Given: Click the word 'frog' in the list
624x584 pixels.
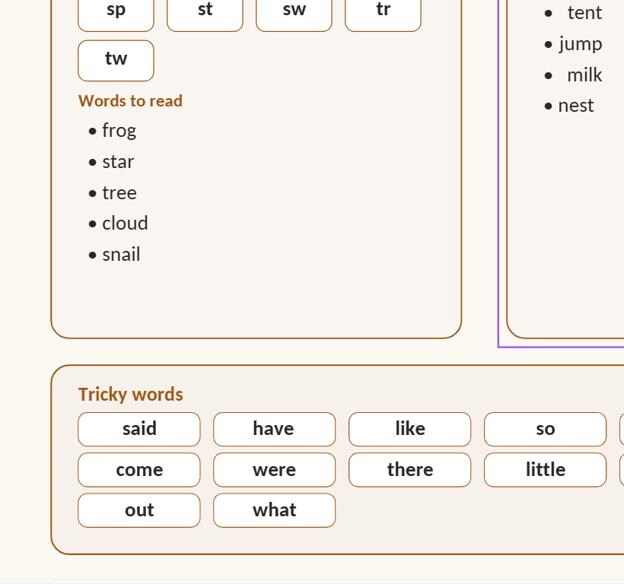Looking at the screenshot, I should pos(119,131).
